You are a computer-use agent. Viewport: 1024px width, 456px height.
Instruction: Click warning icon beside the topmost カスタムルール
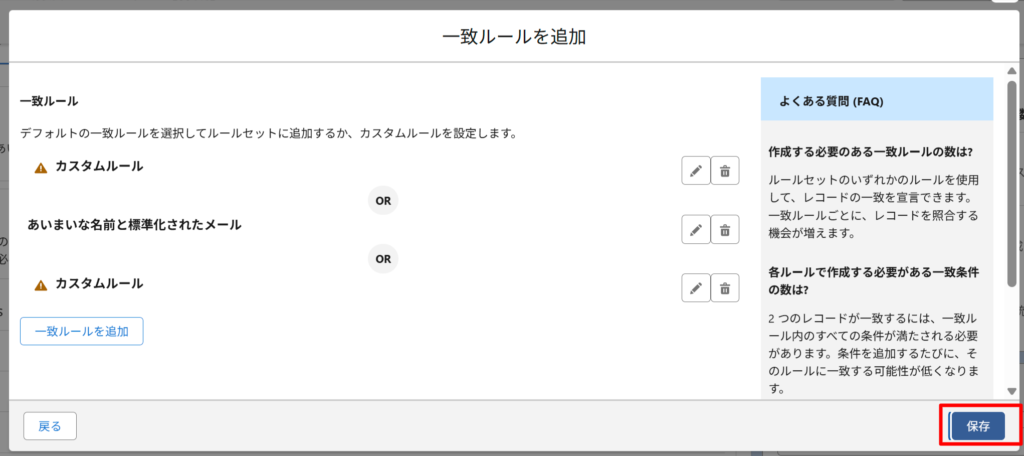[x=41, y=168]
